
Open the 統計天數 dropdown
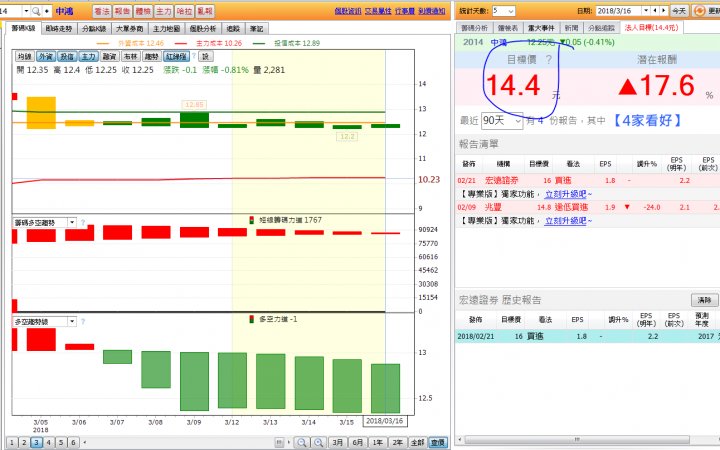504,11
